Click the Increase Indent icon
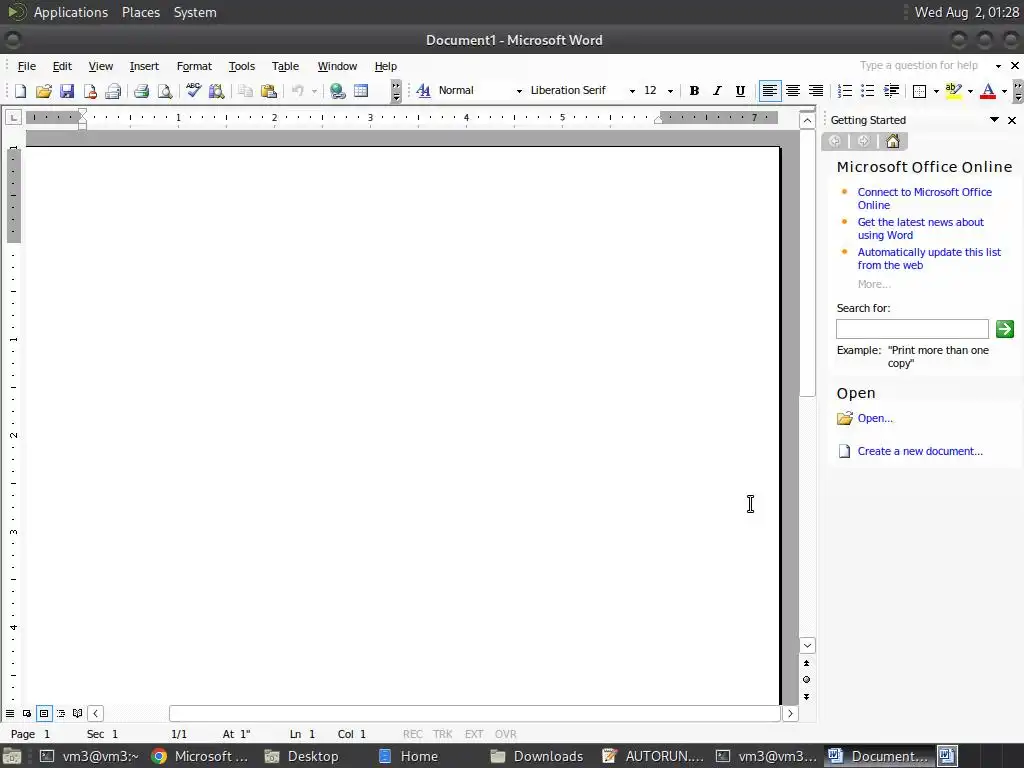 (x=891, y=91)
